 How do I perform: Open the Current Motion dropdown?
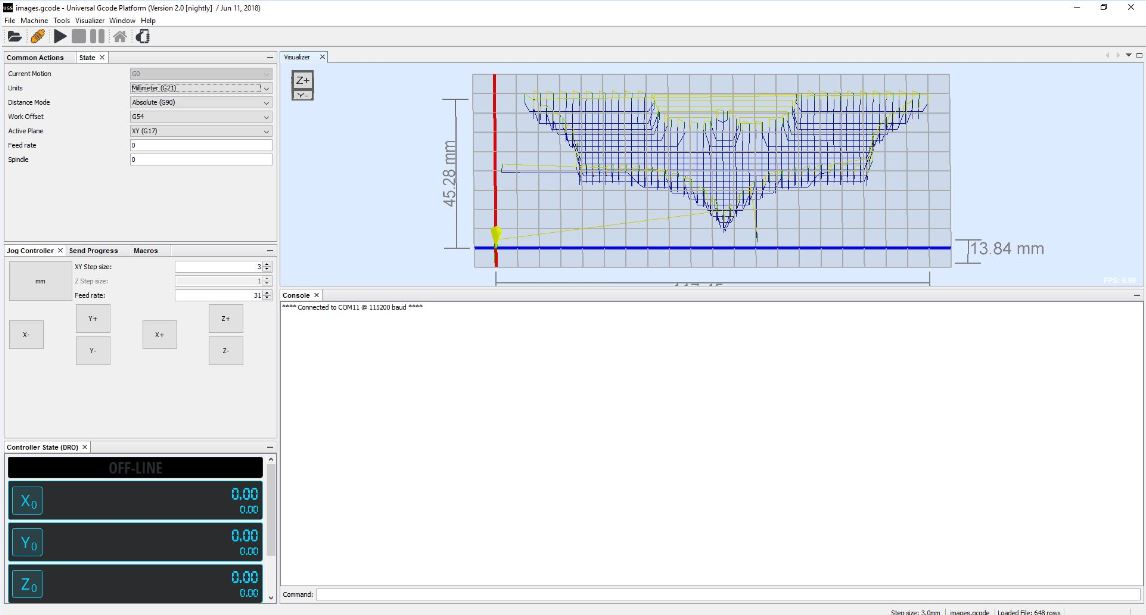201,73
